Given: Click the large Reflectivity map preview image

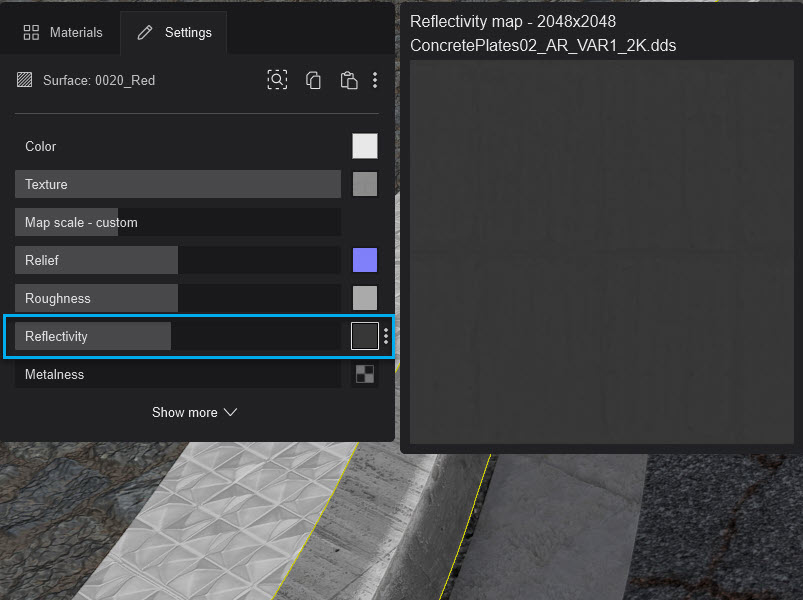Looking at the screenshot, I should click(602, 251).
